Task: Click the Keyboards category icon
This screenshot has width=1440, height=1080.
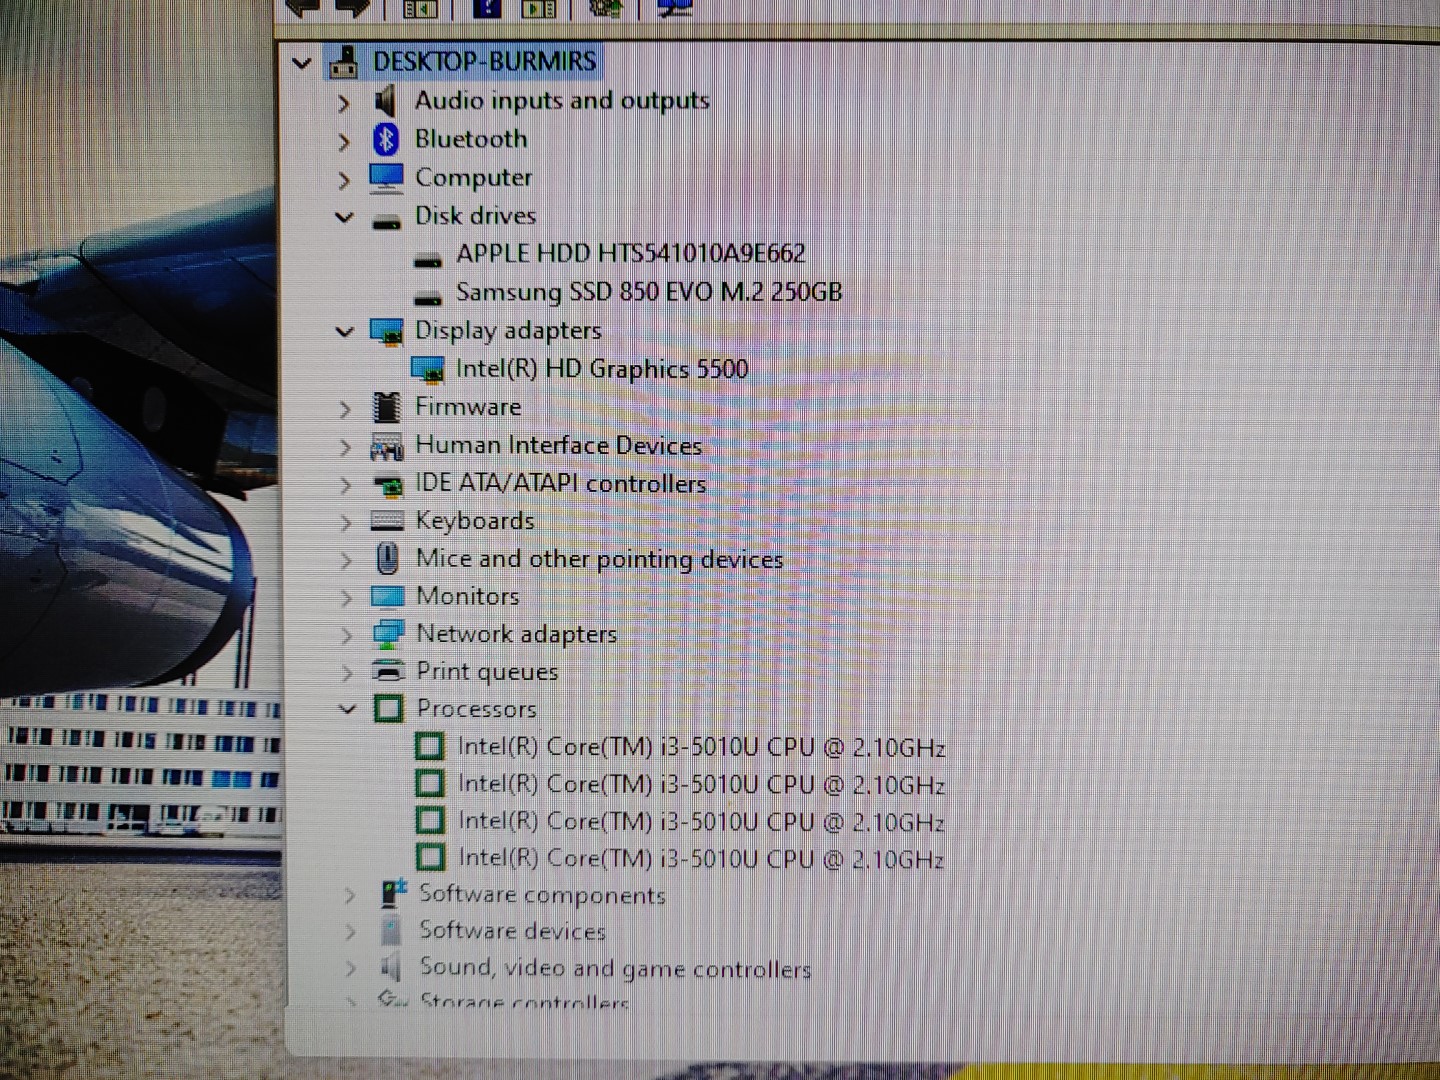Action: click(387, 520)
